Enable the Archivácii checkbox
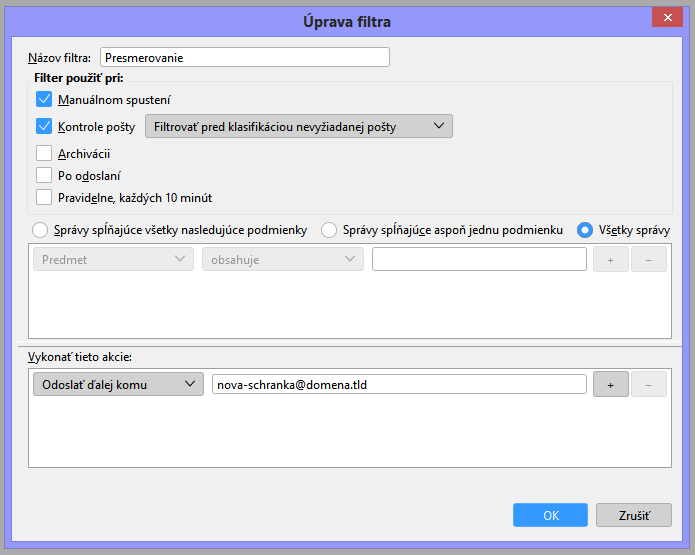This screenshot has width=695, height=555. coord(44,154)
